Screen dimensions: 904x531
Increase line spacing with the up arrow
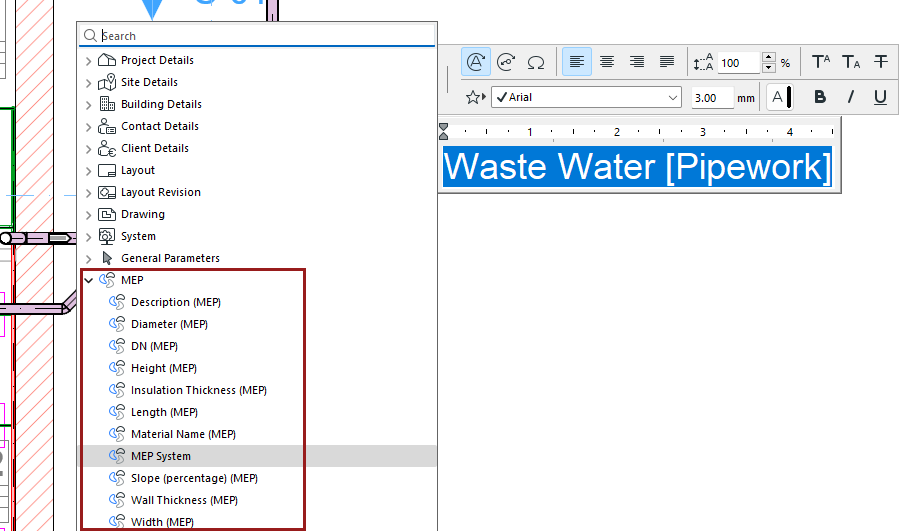click(x=769, y=57)
